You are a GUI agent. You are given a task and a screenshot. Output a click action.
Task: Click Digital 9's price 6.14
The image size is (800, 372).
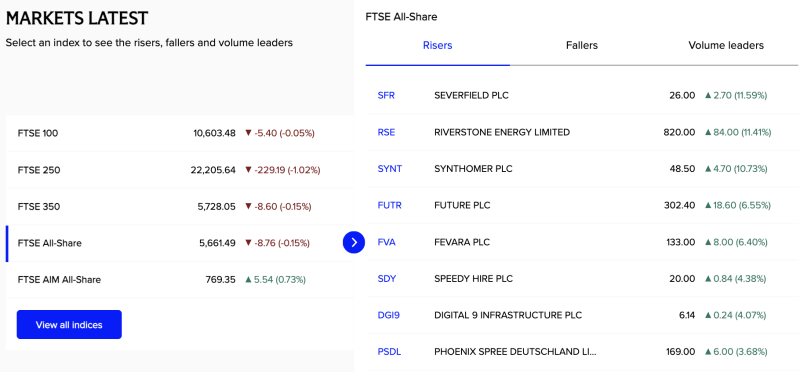(x=687, y=315)
